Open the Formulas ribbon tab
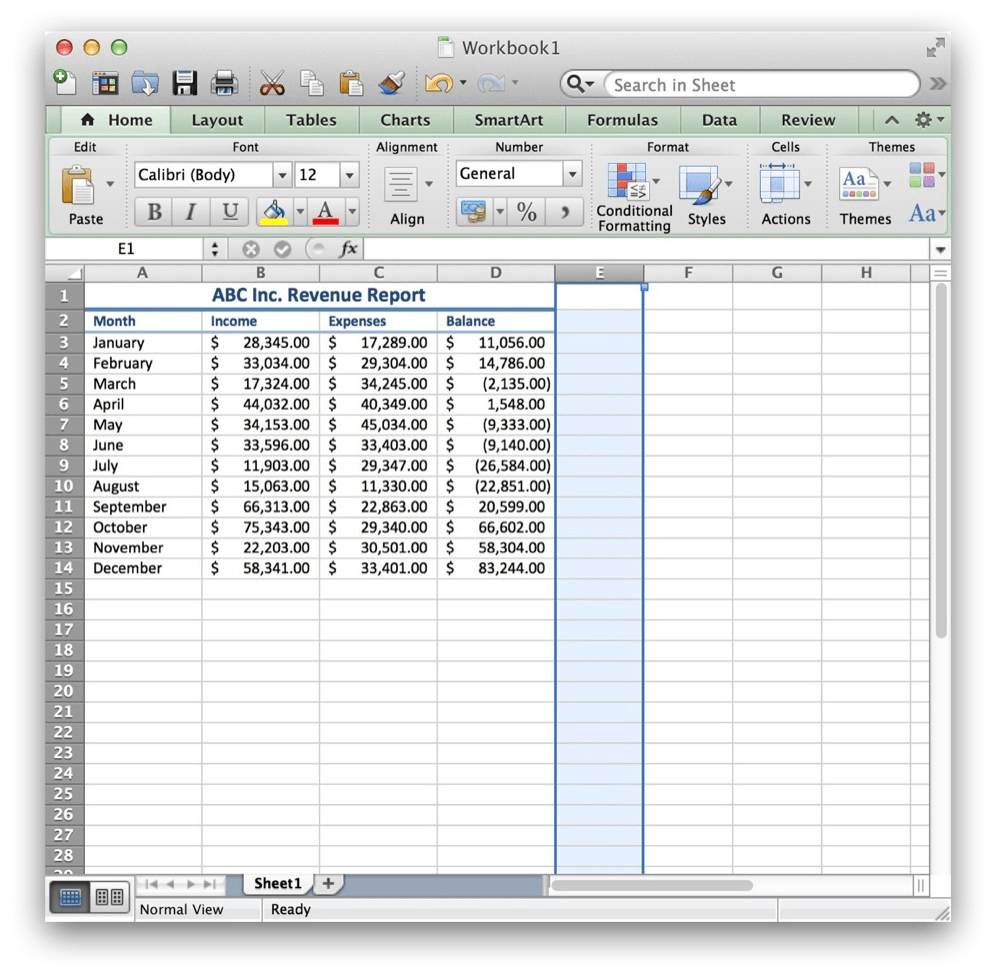The width and height of the screenshot is (1000, 974). coord(622,120)
